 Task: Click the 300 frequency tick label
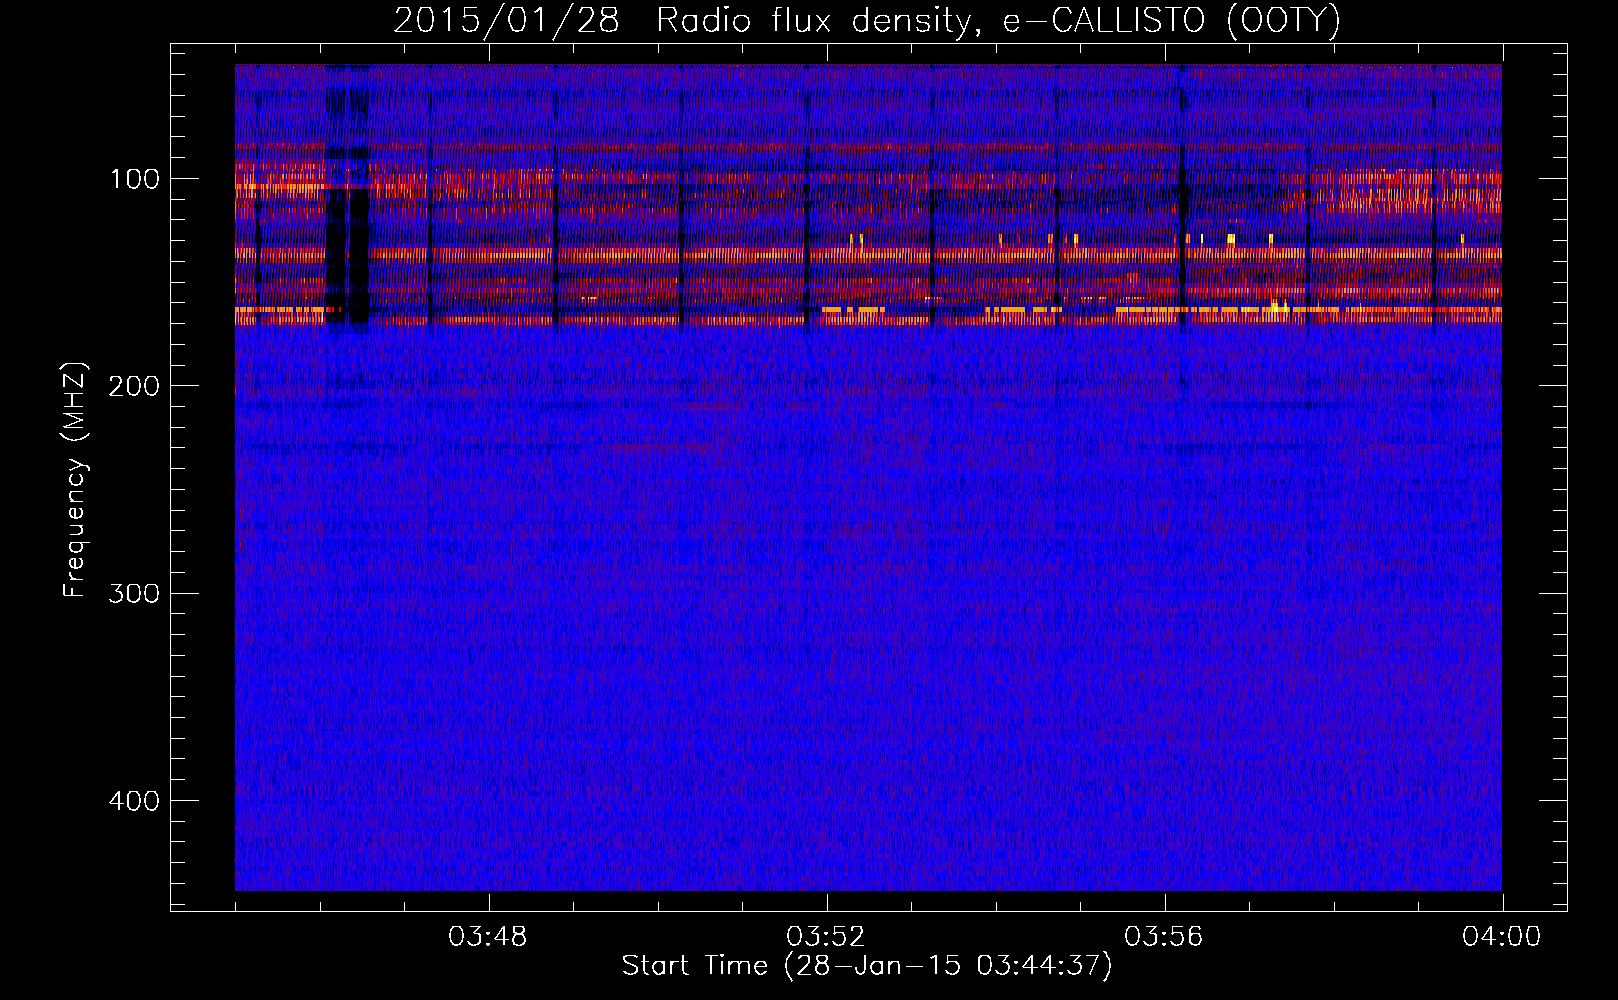[x=132, y=594]
